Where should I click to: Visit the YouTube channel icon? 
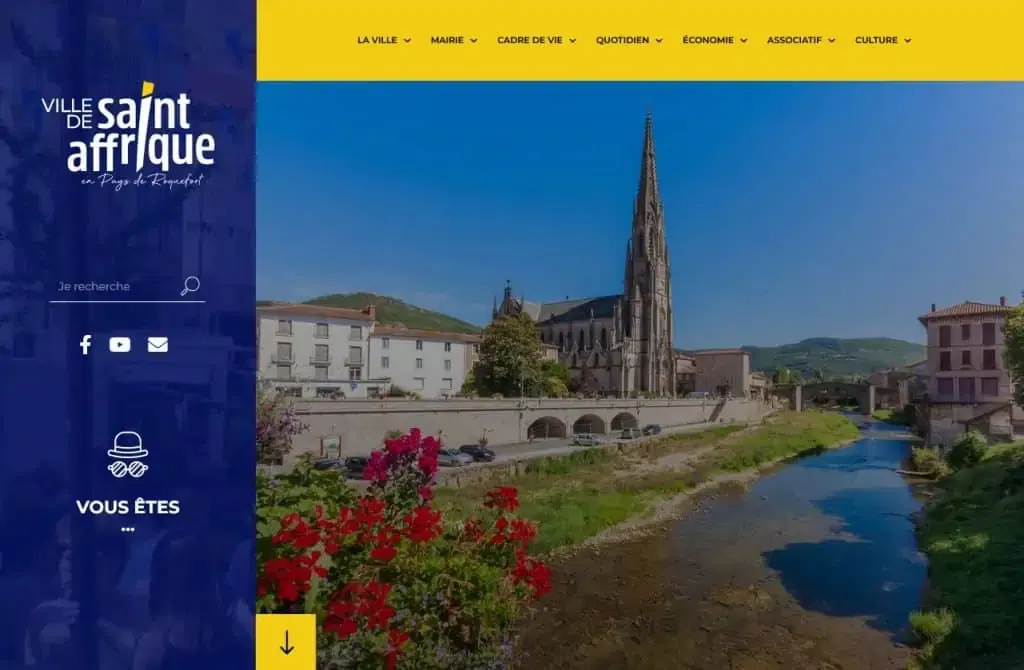[121, 346]
